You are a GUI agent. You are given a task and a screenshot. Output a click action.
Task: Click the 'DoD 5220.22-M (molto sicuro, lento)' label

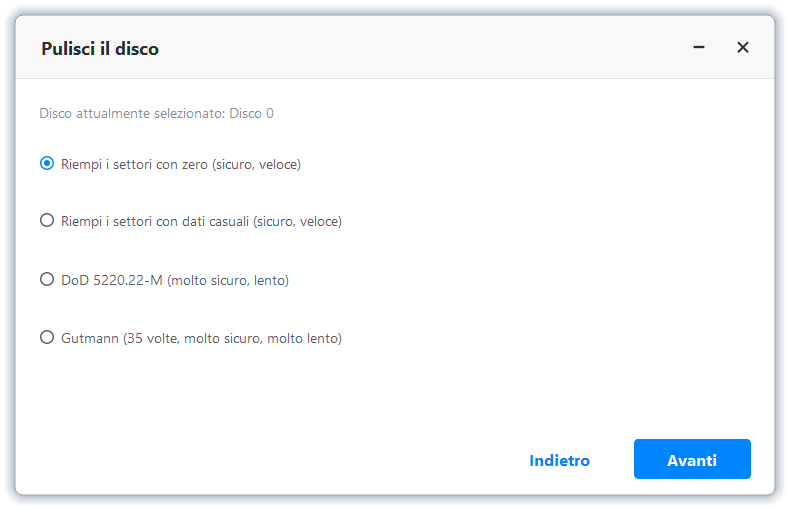click(175, 280)
